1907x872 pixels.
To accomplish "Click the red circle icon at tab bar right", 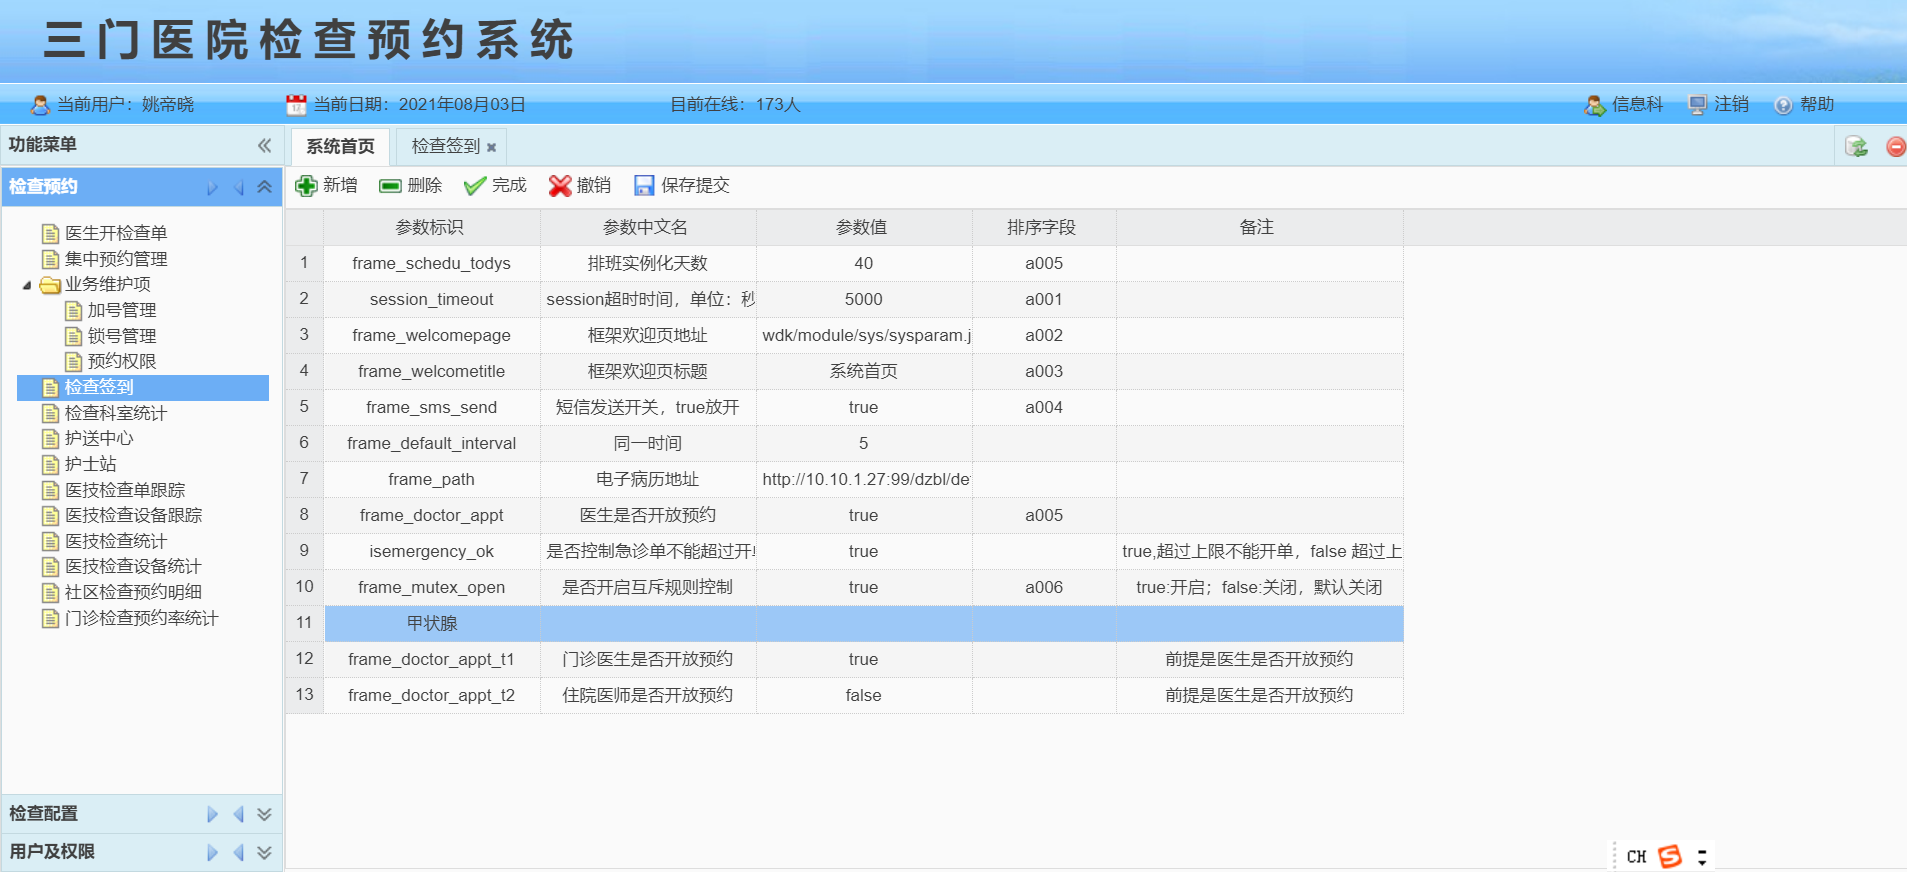I will click(x=1895, y=147).
